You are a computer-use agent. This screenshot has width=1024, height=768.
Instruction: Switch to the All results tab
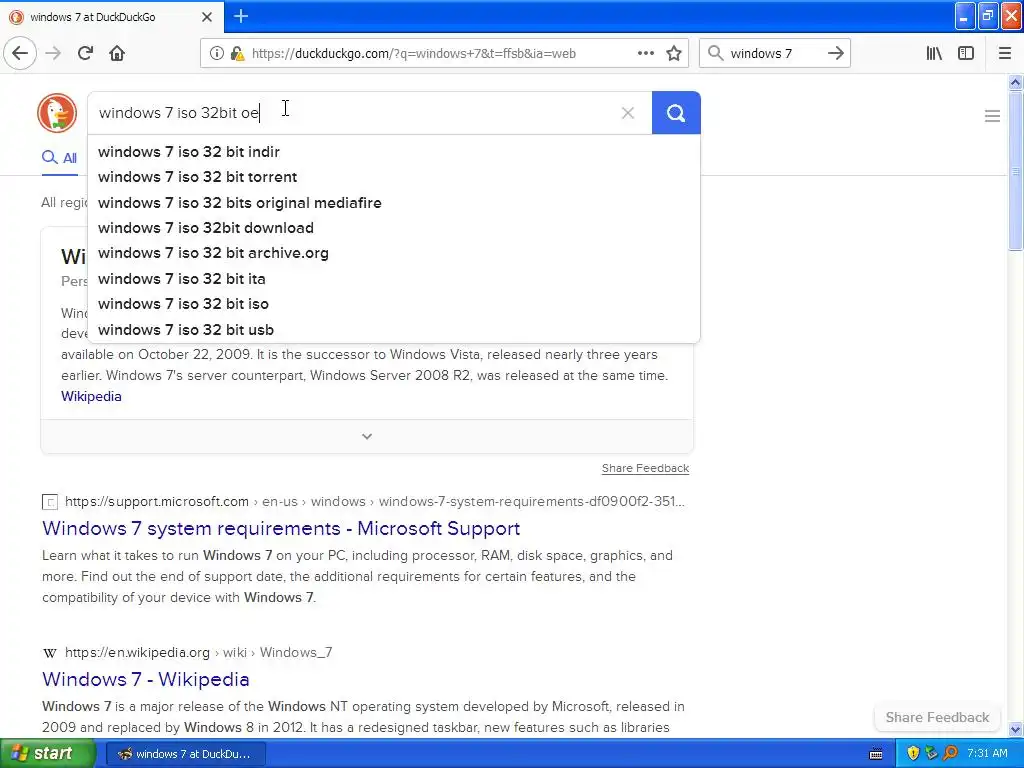tap(59, 158)
